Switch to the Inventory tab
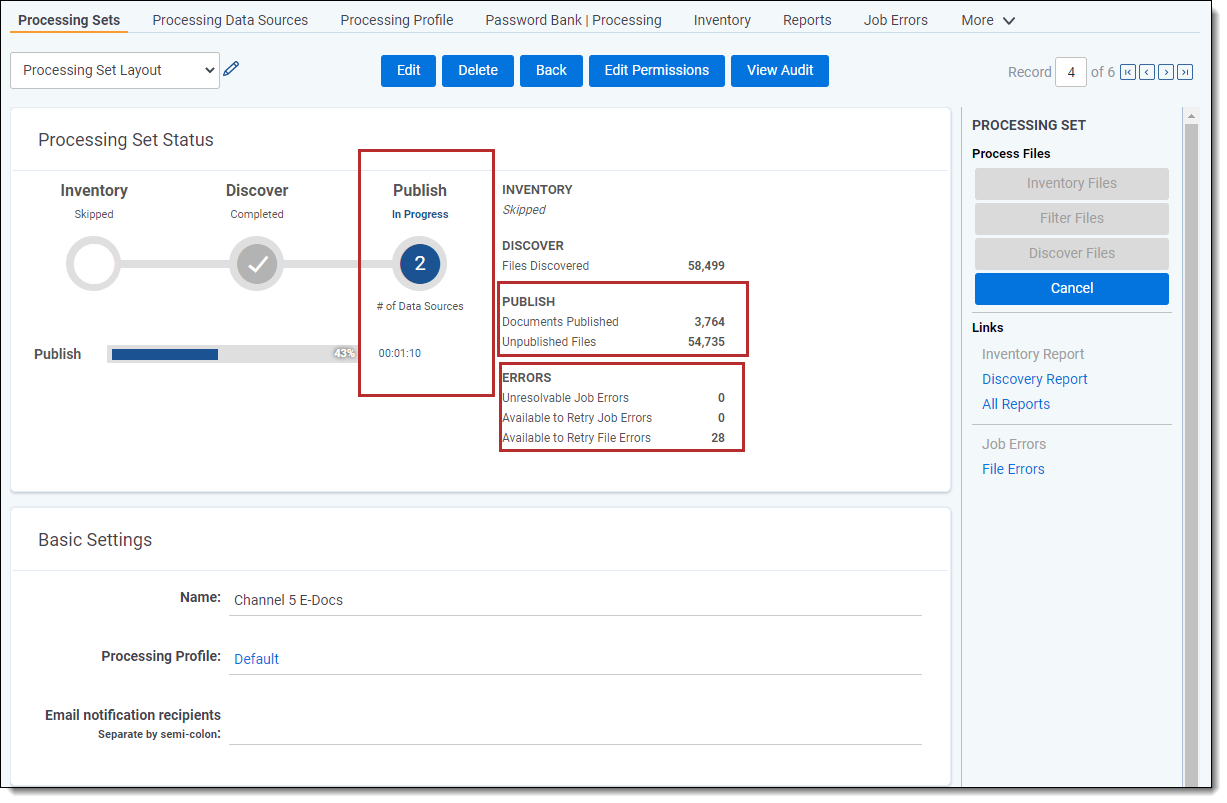1227x803 pixels. click(x=722, y=20)
